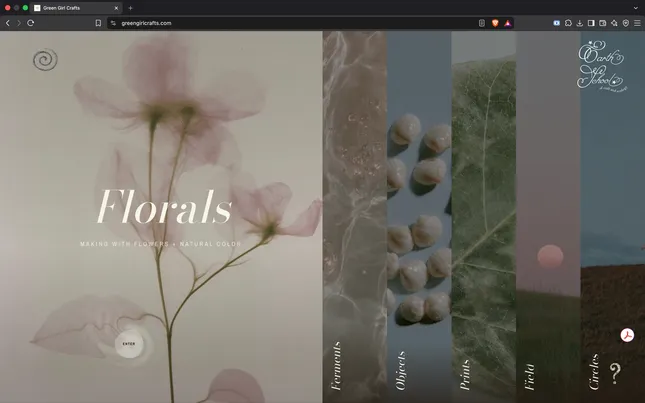Open a new tab with plus button
This screenshot has width=645, height=403.
pos(130,8)
